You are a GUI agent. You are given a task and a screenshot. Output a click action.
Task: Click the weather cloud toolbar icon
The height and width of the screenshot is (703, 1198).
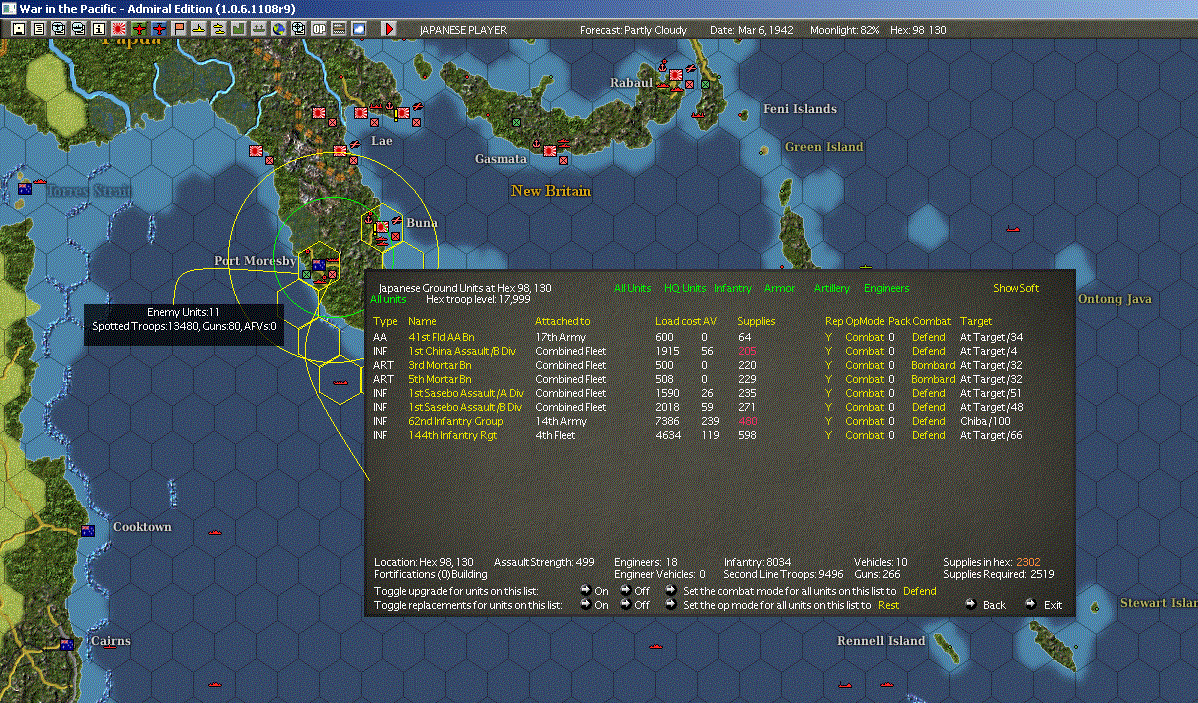coord(358,29)
